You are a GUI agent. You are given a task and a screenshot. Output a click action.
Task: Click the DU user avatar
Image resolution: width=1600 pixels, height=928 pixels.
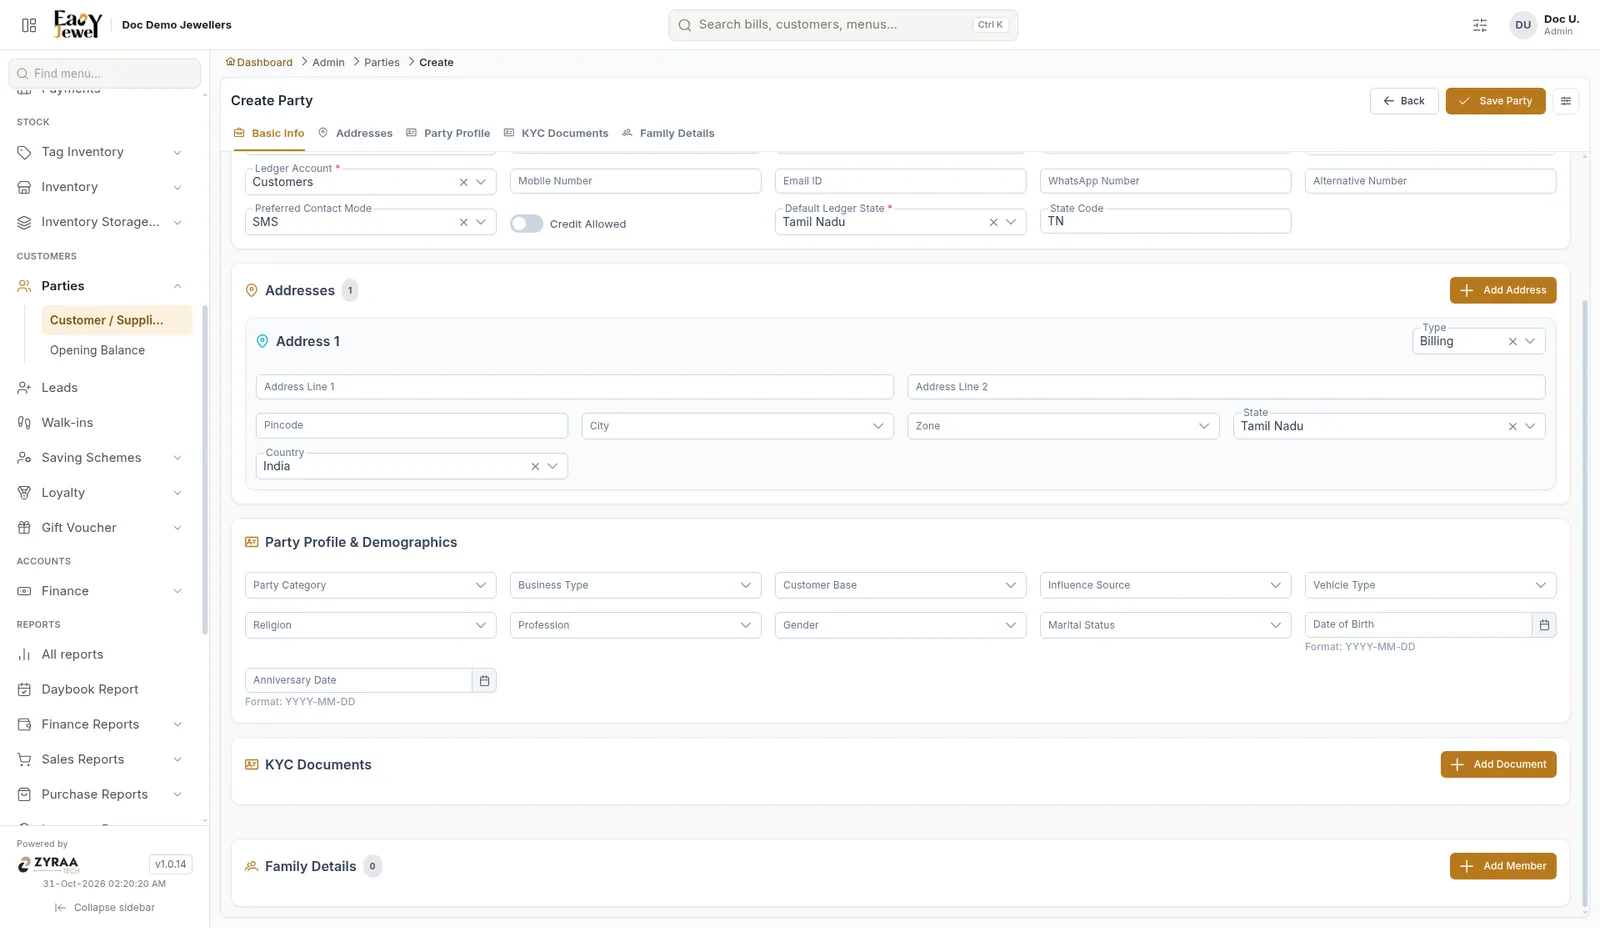coord(1523,25)
